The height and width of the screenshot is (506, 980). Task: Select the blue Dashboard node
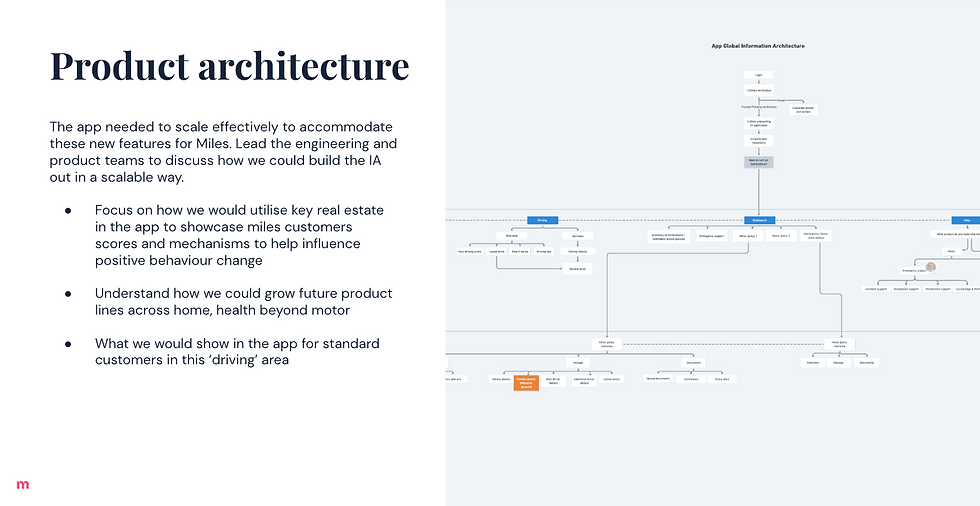tap(759, 220)
